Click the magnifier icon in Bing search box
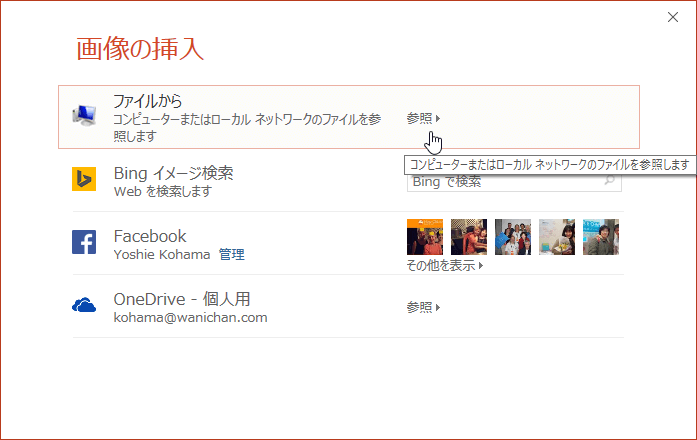Screen dimensions: 697x440 610,180
